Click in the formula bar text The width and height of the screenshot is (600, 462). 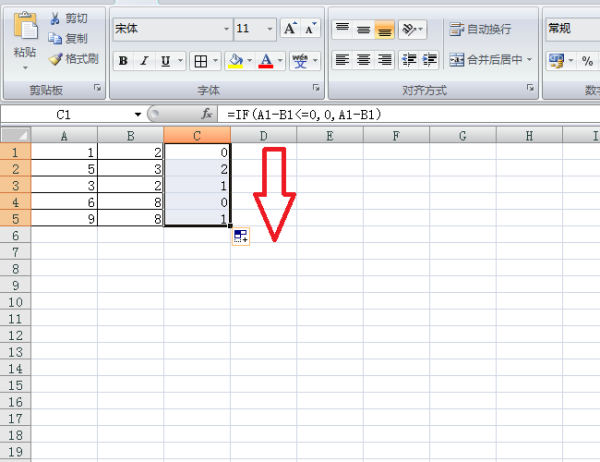[304, 114]
